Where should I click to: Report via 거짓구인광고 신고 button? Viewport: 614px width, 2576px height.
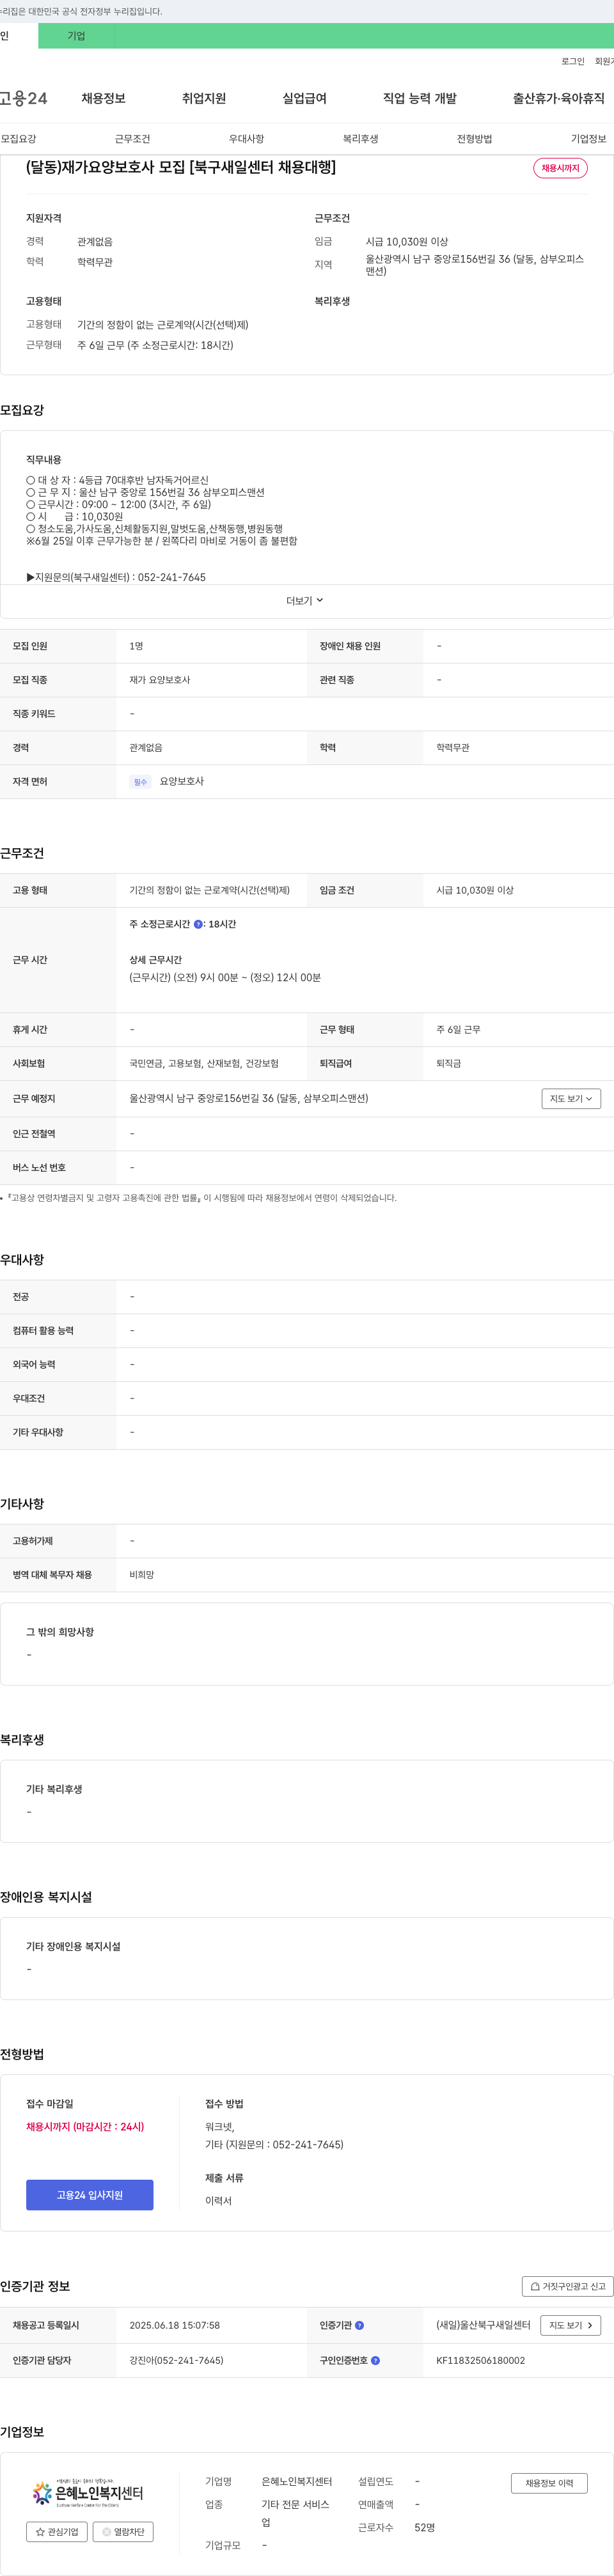tap(568, 2287)
